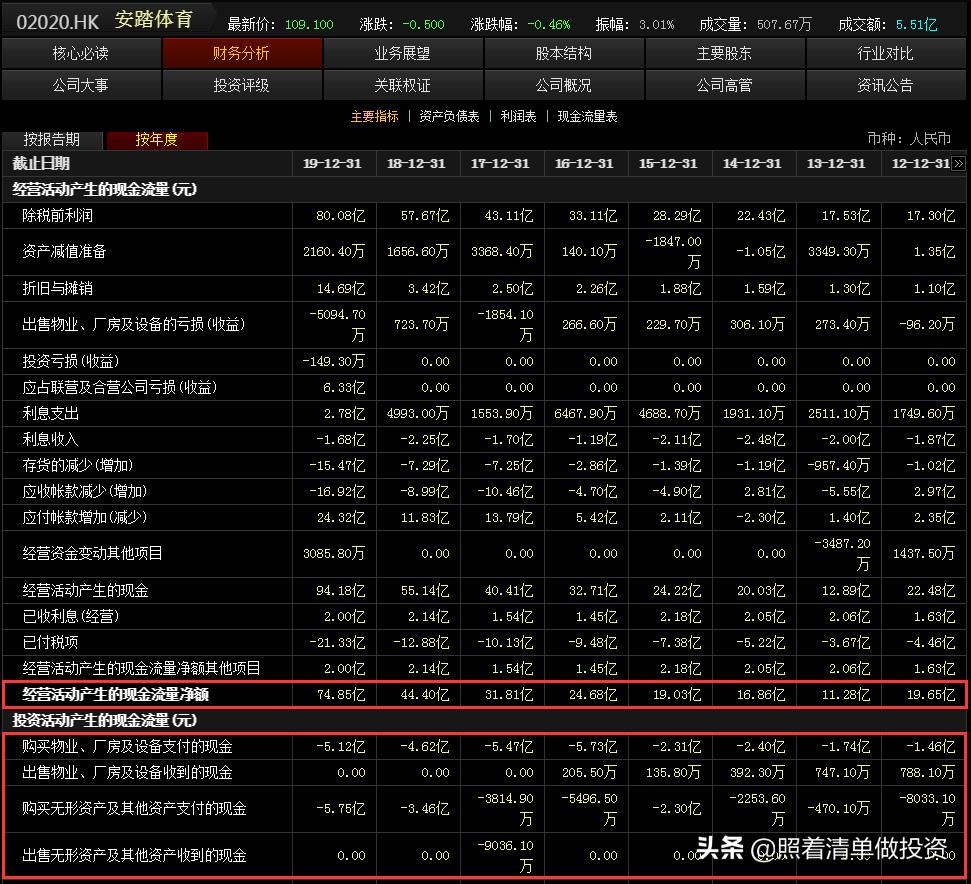
Task: Select the 主要指标 indicator view
Action: point(377,117)
